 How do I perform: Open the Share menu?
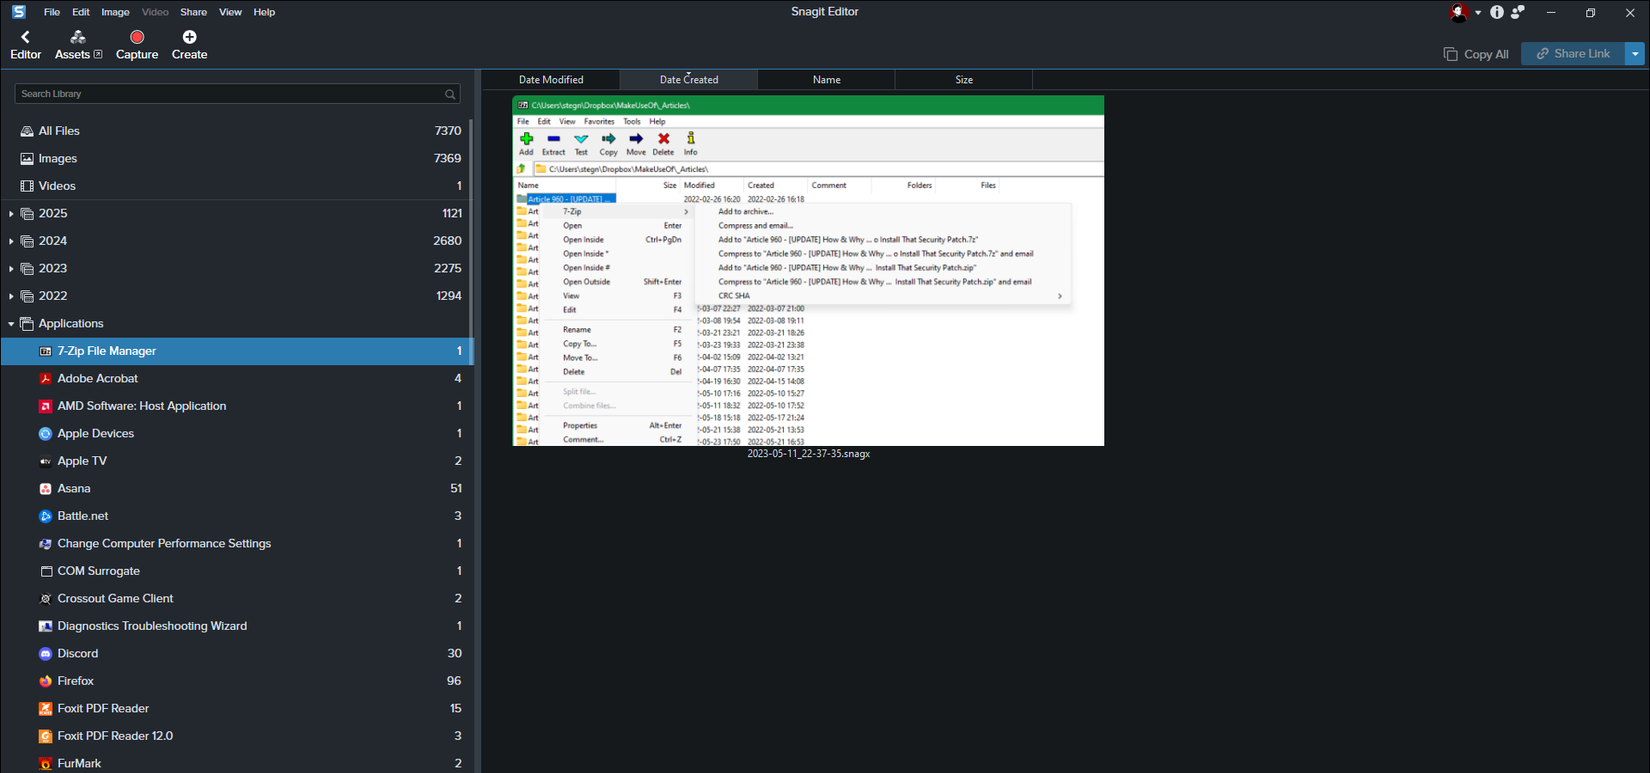[x=193, y=12]
